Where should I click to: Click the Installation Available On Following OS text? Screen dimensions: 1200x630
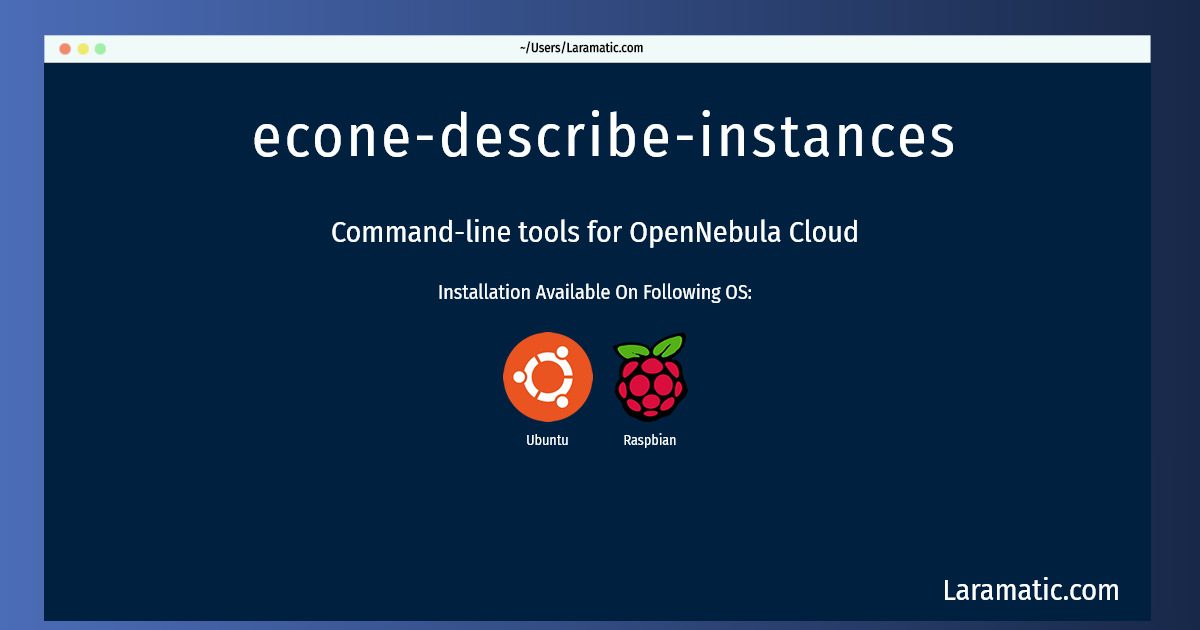pyautogui.click(x=595, y=293)
